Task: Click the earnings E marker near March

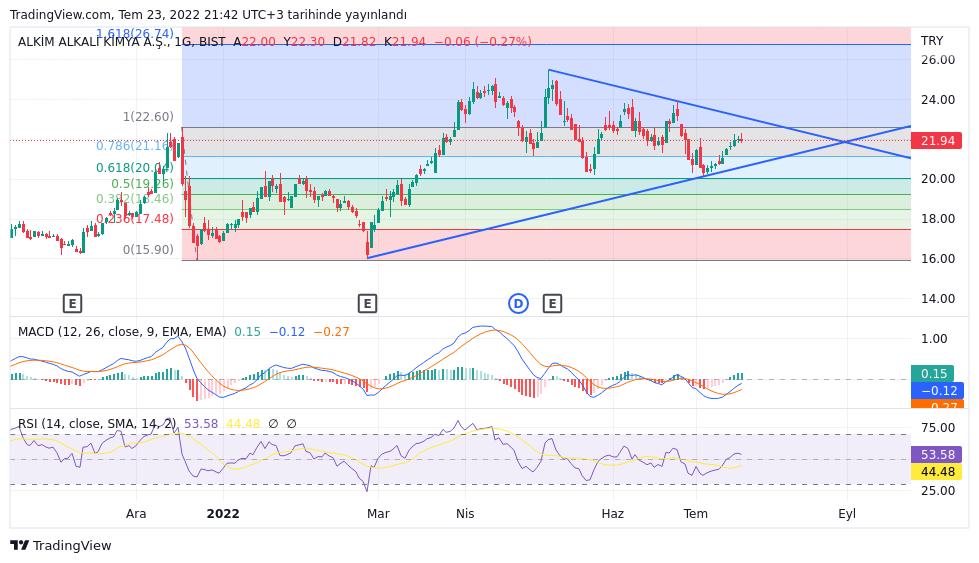Action: (x=367, y=304)
